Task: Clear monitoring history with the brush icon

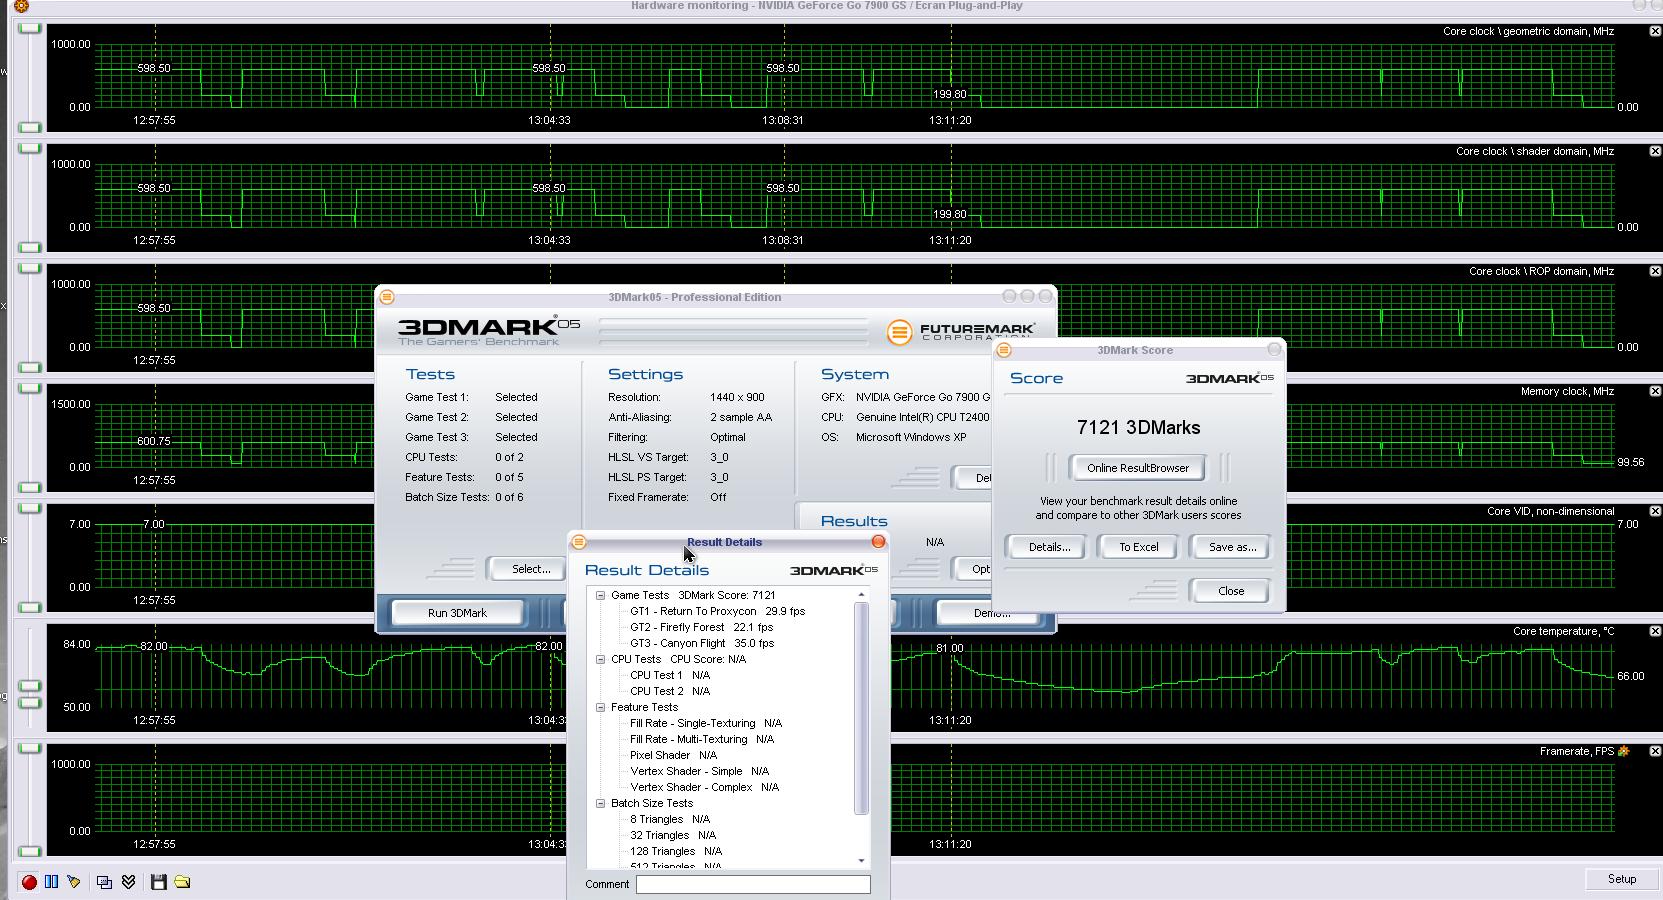Action: (x=73, y=882)
